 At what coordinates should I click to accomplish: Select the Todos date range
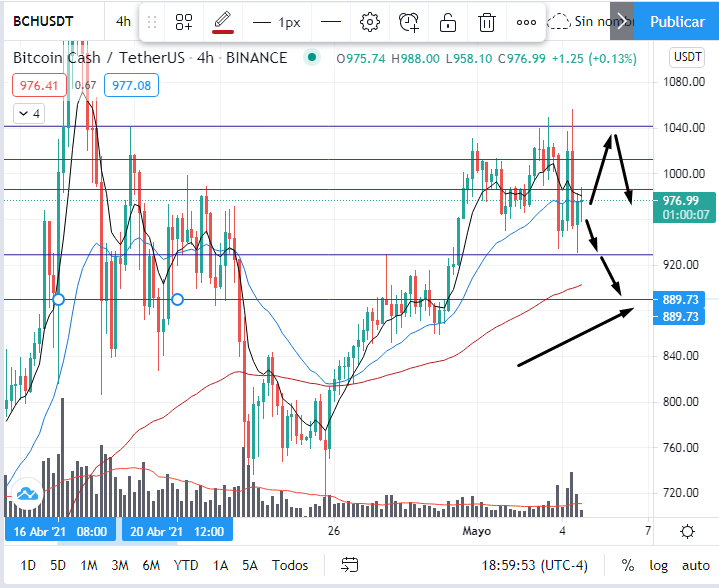click(x=289, y=565)
